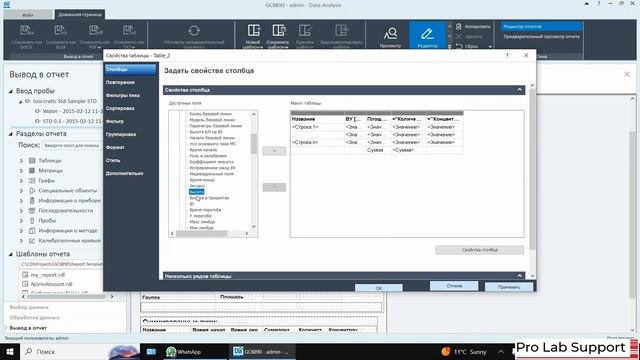Select Предварительный просмотр отчета option

point(542,36)
